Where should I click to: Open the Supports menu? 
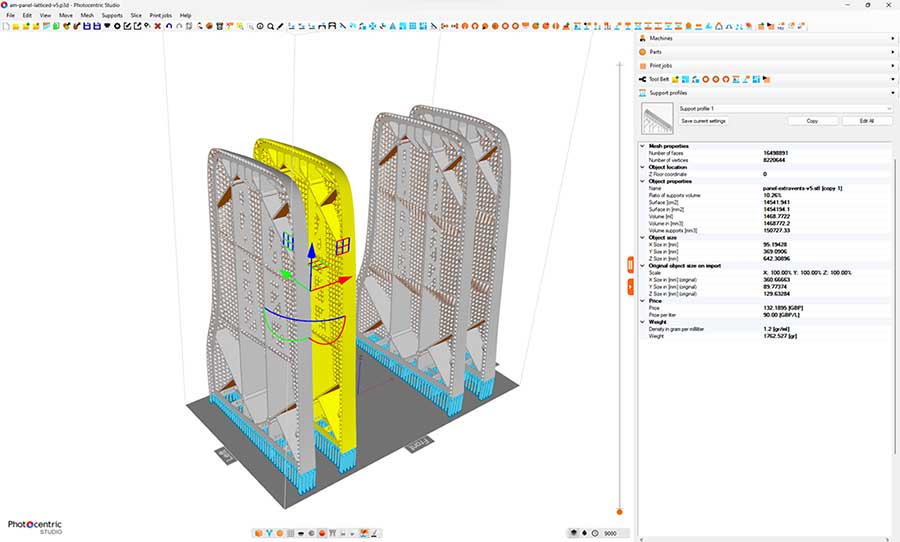click(112, 16)
